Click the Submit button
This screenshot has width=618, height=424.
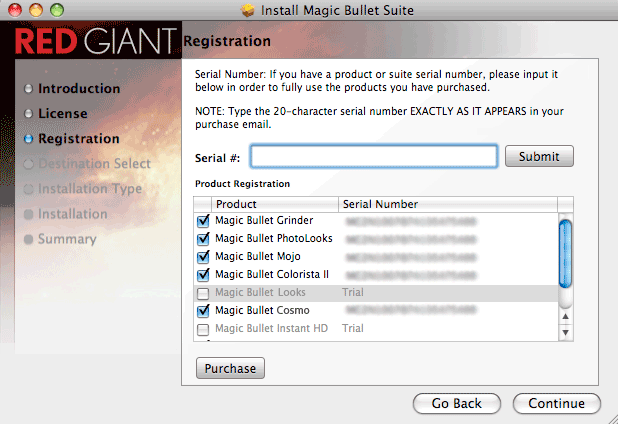tap(539, 156)
